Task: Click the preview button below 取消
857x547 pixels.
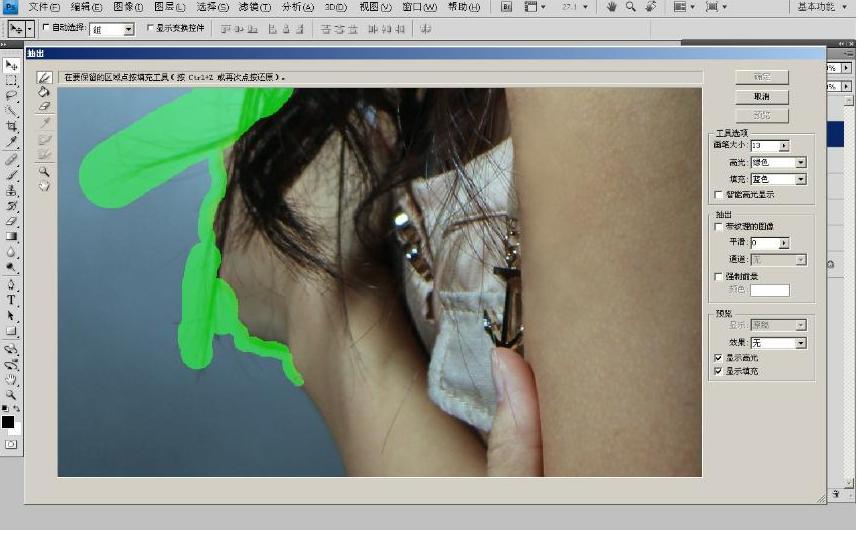Action: [x=762, y=115]
